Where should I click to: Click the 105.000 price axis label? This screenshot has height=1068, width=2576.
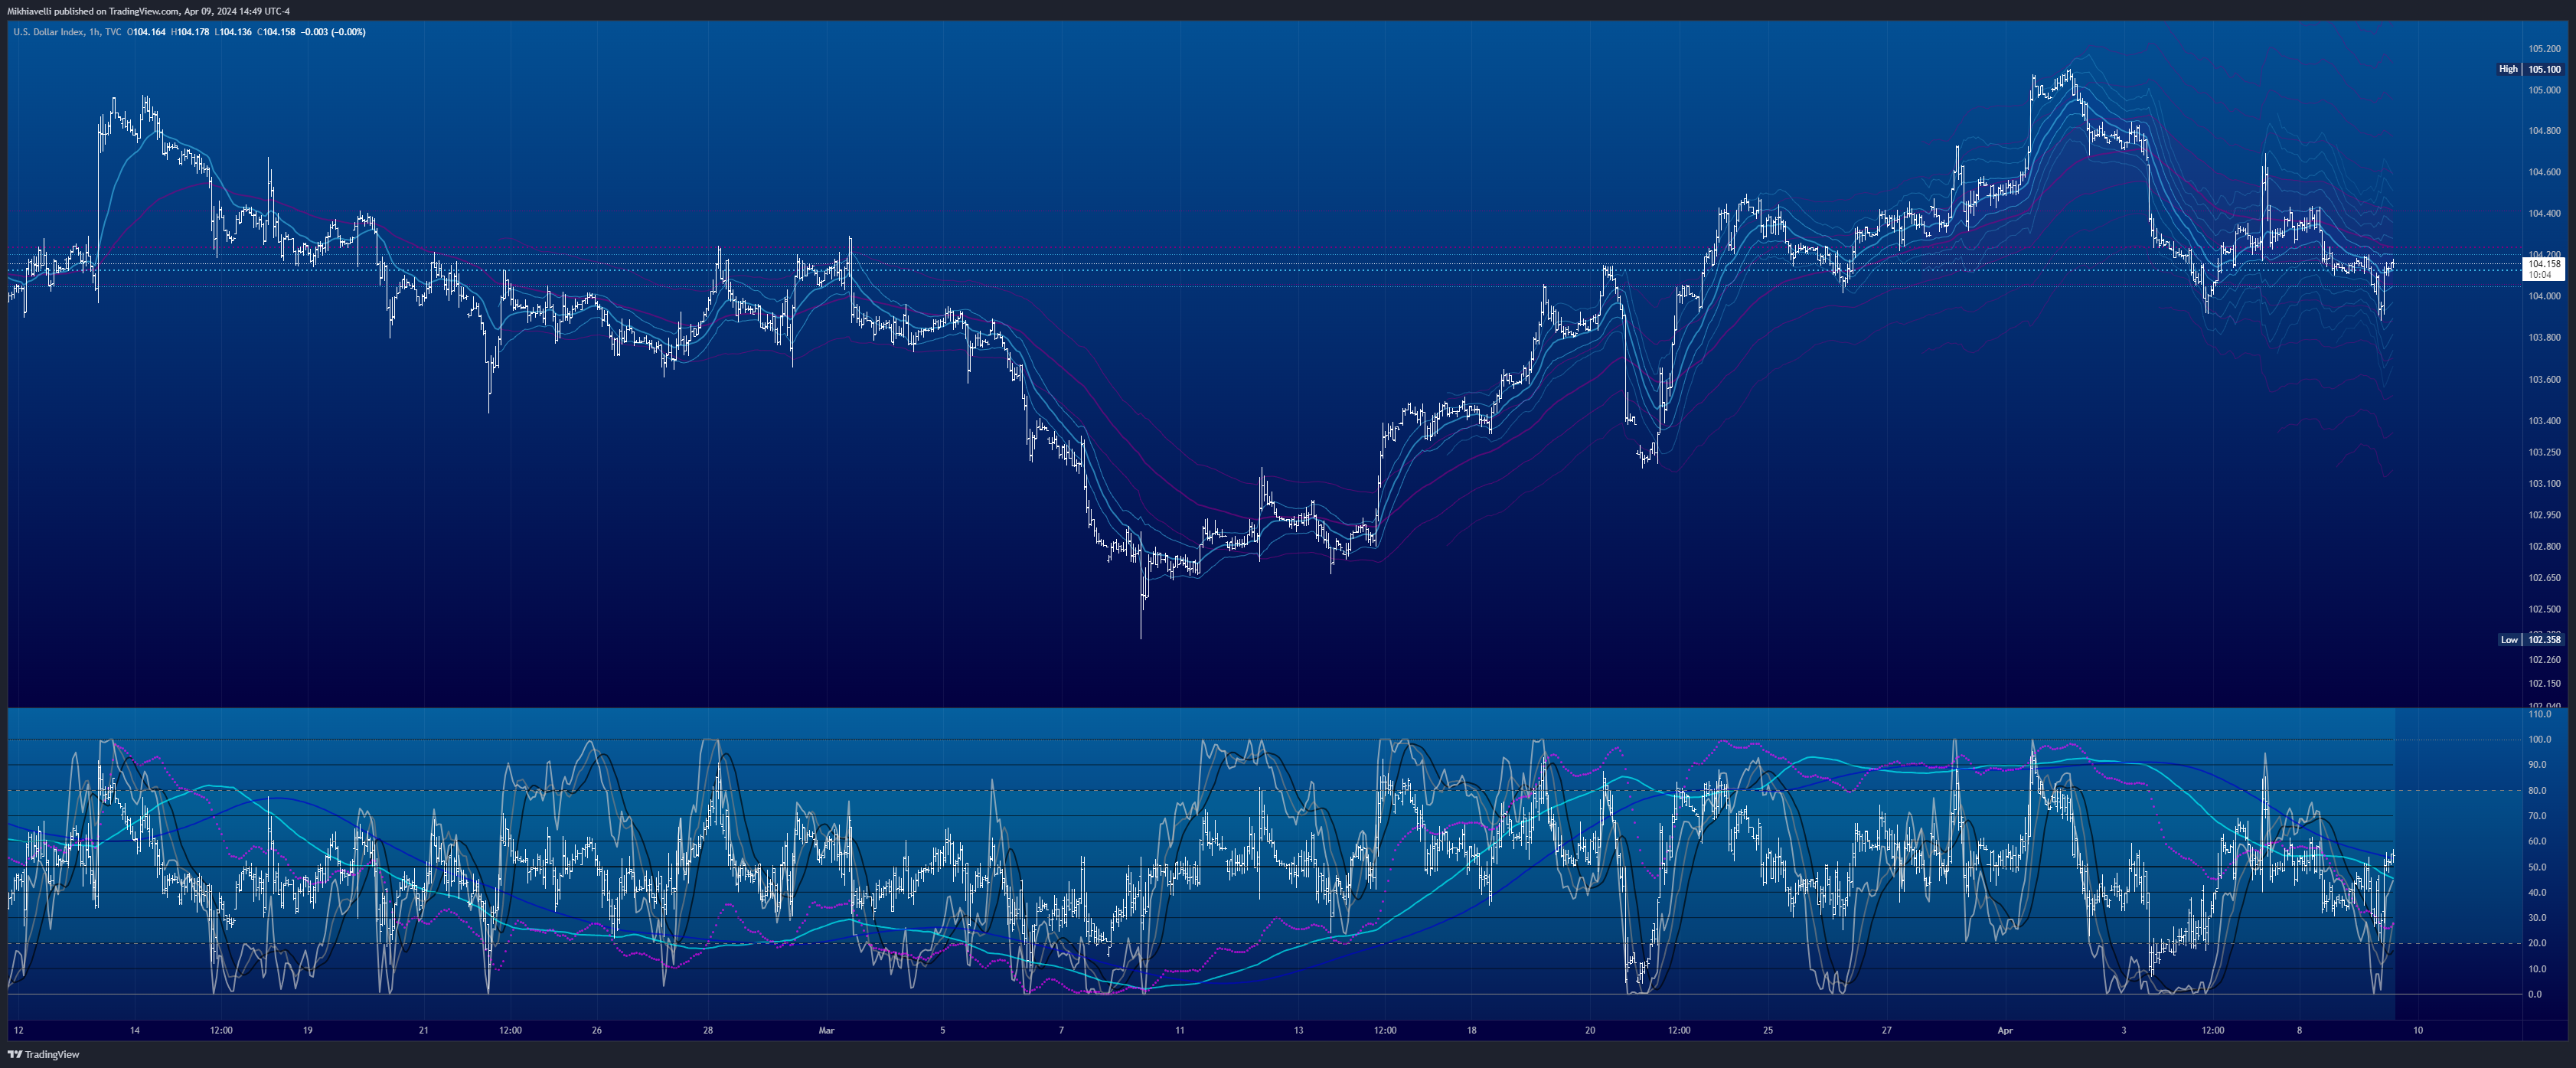[2544, 90]
